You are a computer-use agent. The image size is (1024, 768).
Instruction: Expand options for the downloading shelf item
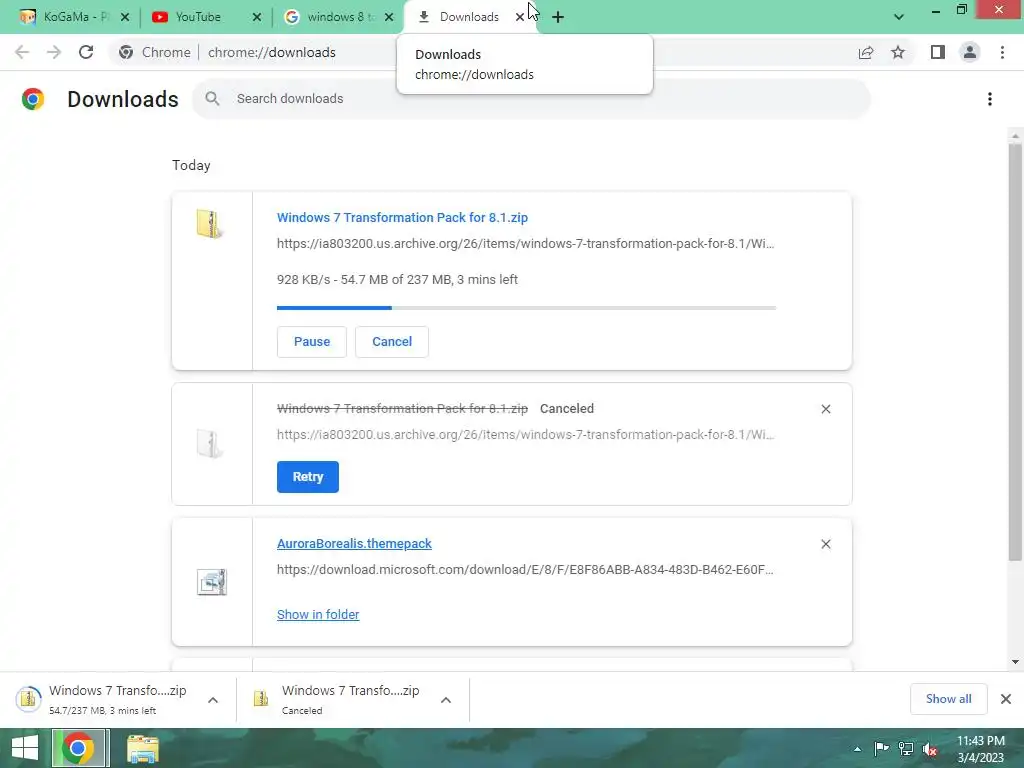click(x=213, y=699)
